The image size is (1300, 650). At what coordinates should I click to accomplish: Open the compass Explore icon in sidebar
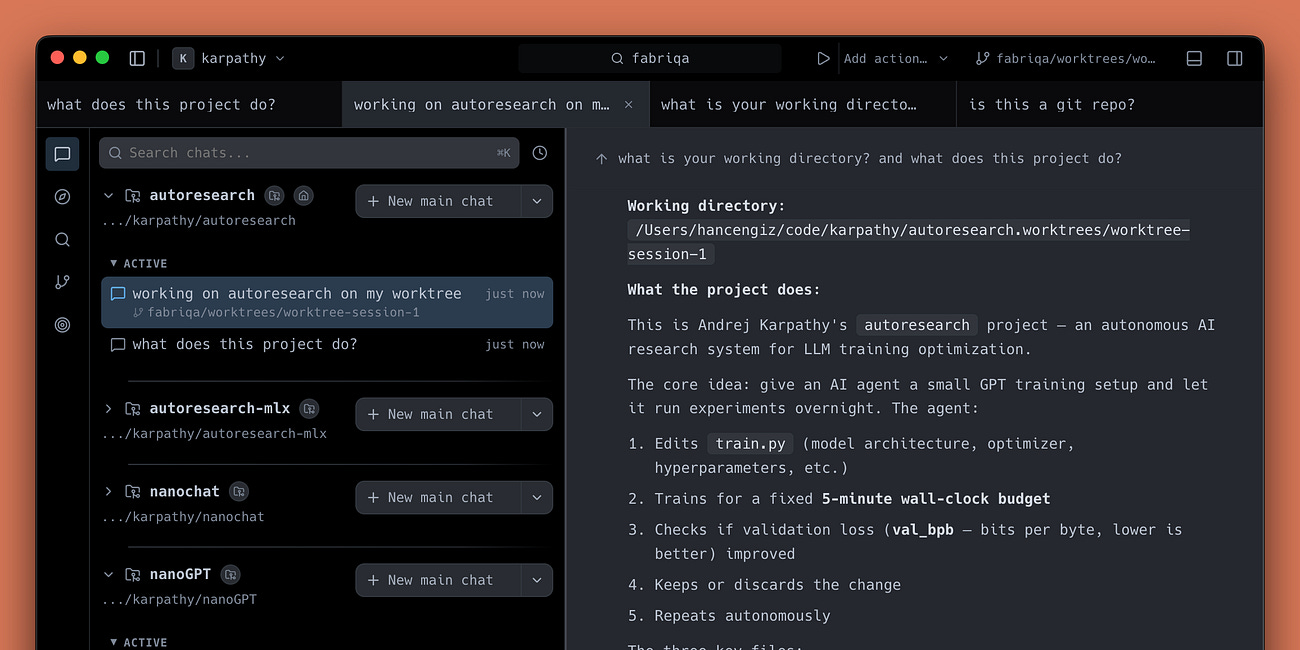[62, 197]
